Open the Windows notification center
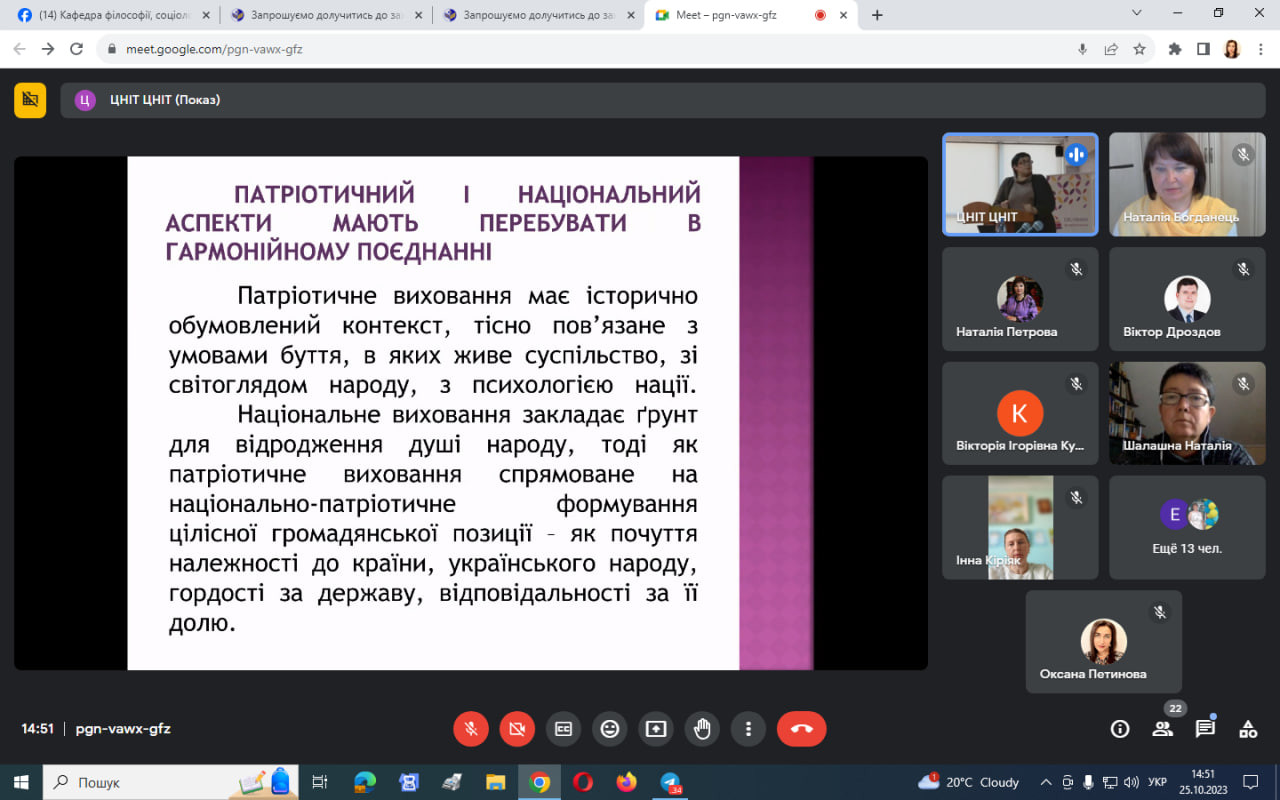 click(1250, 782)
